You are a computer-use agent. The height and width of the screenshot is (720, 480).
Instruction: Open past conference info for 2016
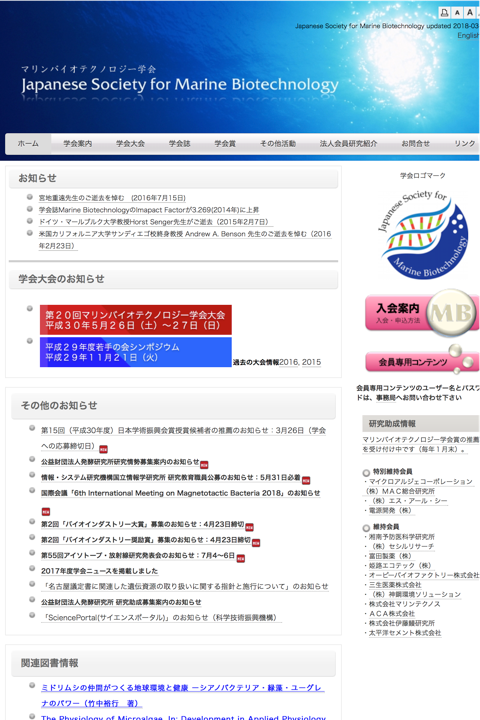tap(288, 362)
